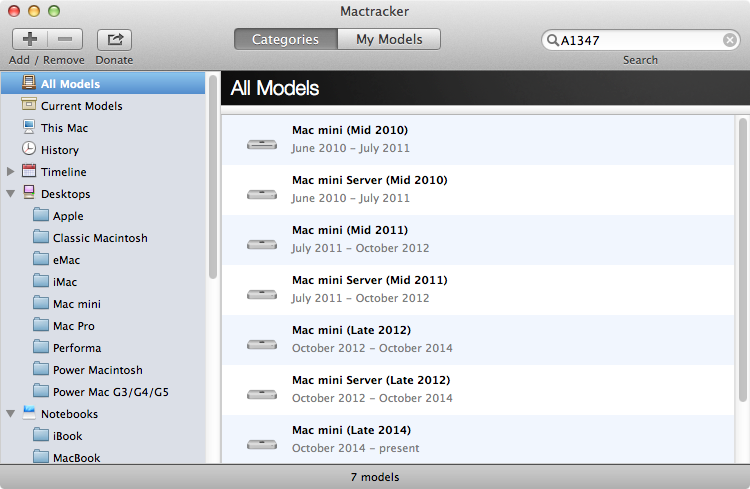Click the Mac mini (Mid 2011) thumbnail
The image size is (750, 489).
(x=262, y=244)
